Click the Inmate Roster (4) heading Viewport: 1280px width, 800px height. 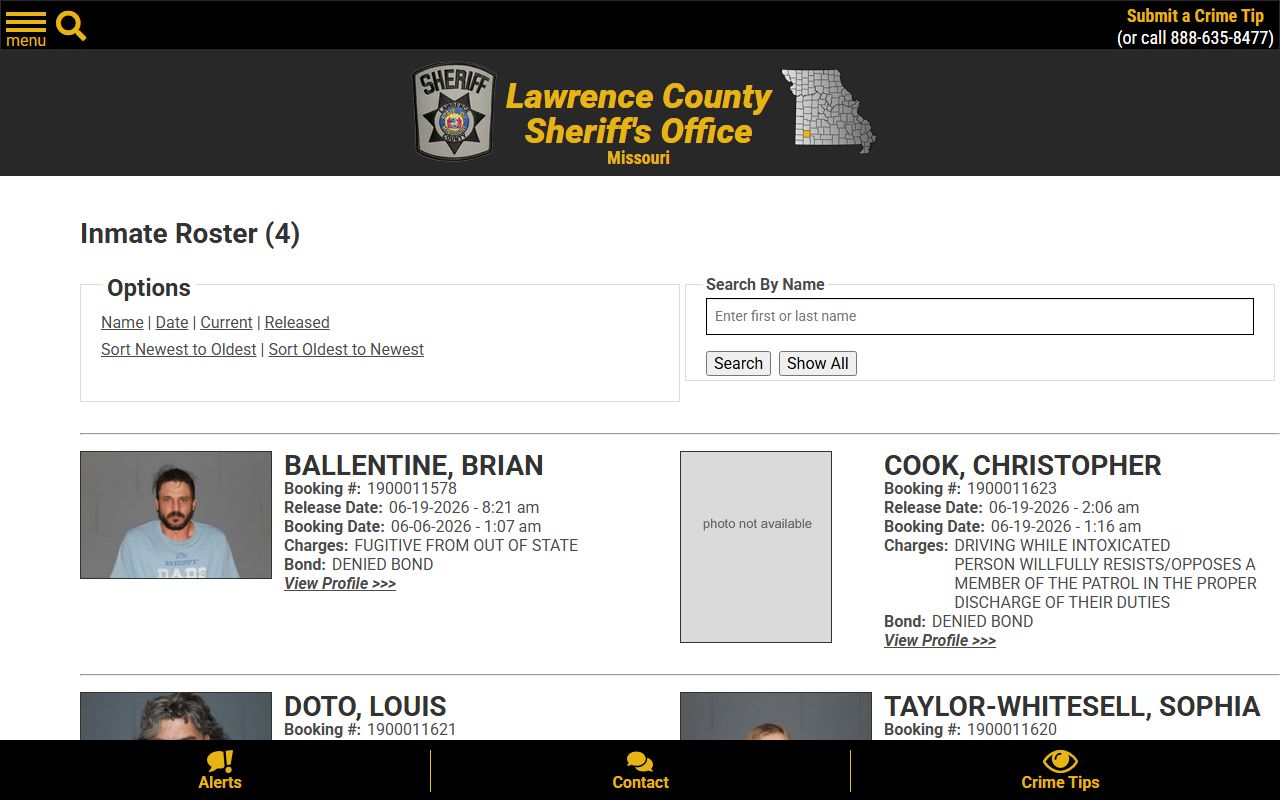click(x=190, y=233)
